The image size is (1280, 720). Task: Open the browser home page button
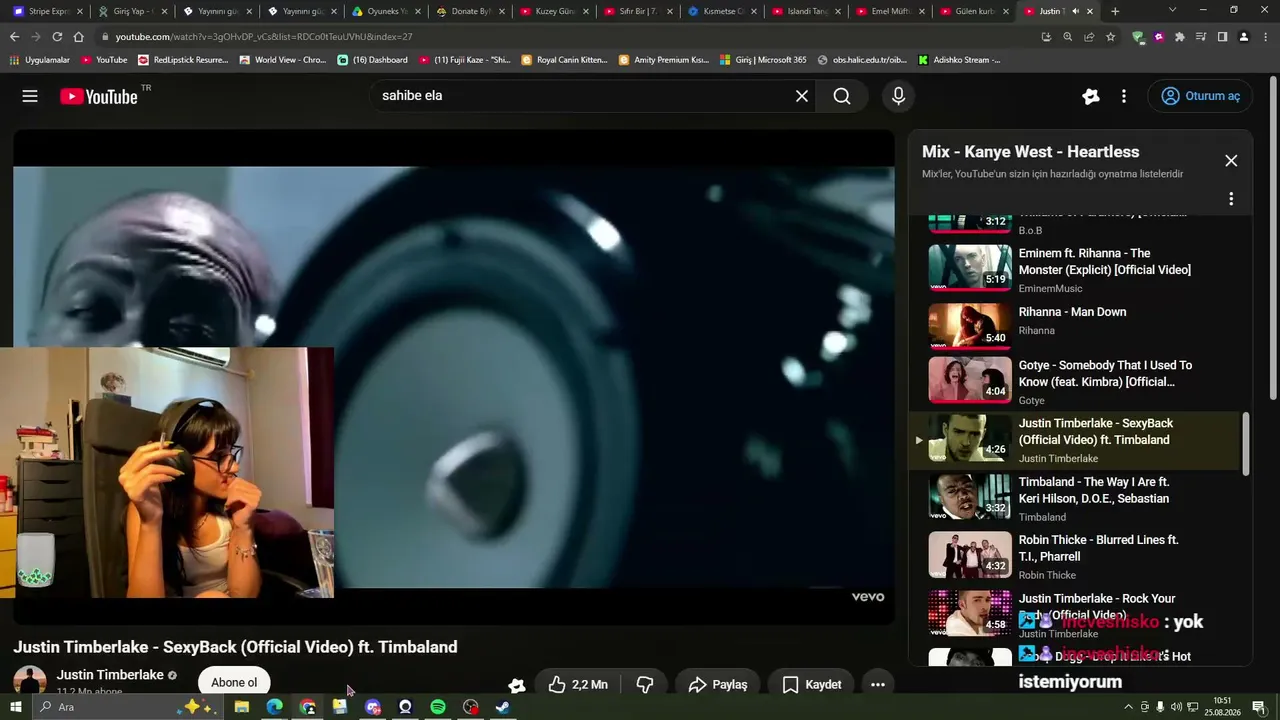tap(78, 37)
